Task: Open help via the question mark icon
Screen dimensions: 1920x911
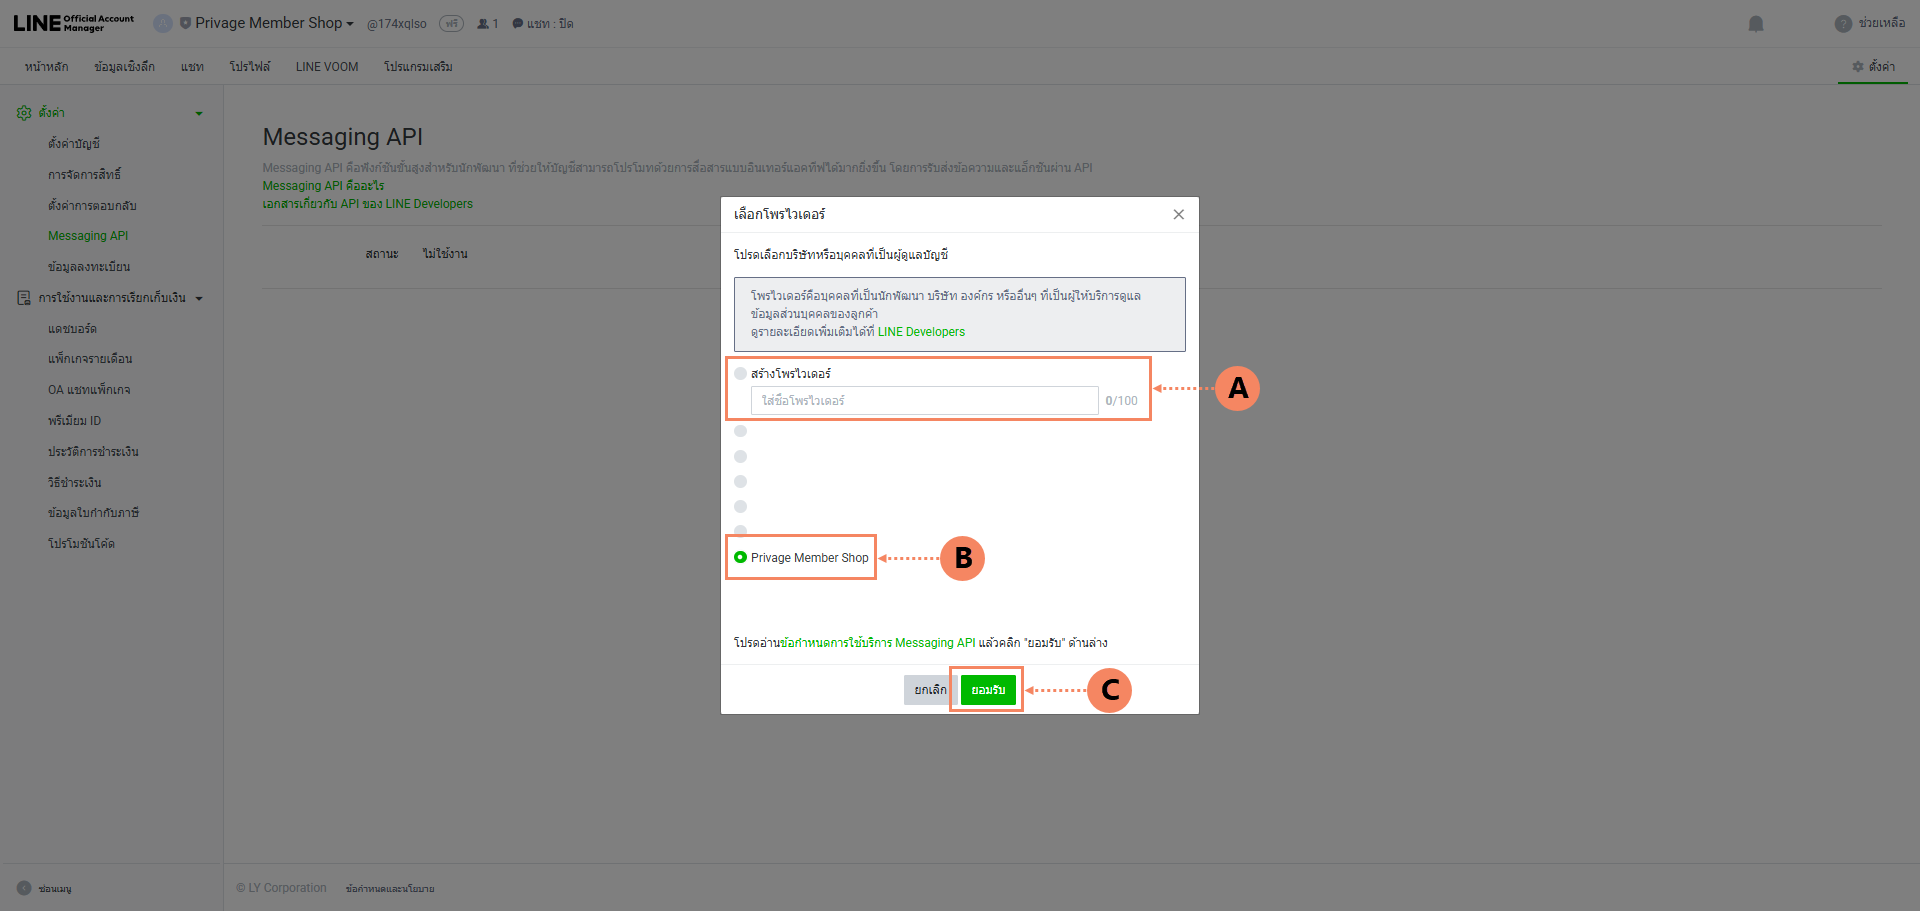Action: pyautogui.click(x=1843, y=24)
